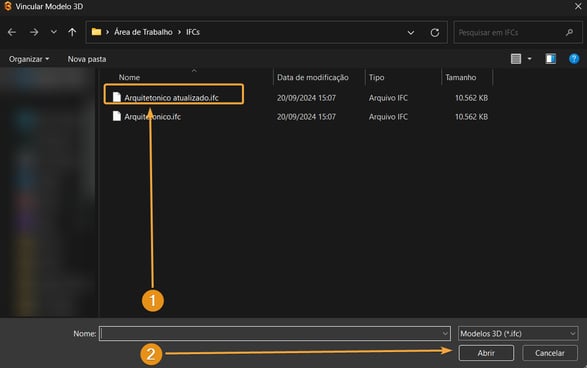
Task: Expand the Nome filename dropdown arrow
Action: pyautogui.click(x=445, y=333)
